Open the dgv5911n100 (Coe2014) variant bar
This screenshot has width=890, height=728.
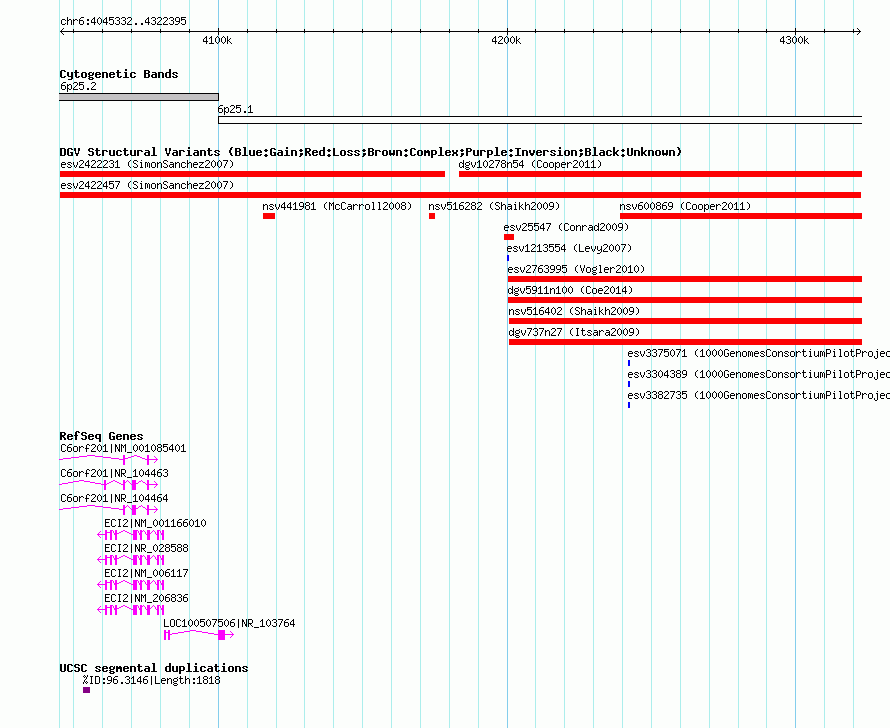(685, 300)
